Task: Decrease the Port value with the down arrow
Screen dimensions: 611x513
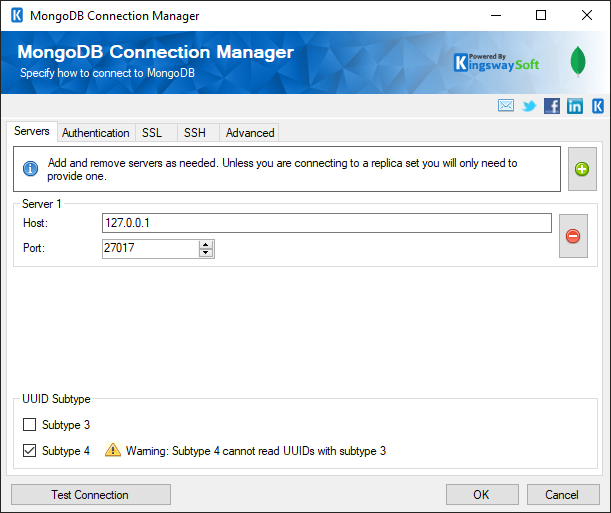Action: [206, 253]
